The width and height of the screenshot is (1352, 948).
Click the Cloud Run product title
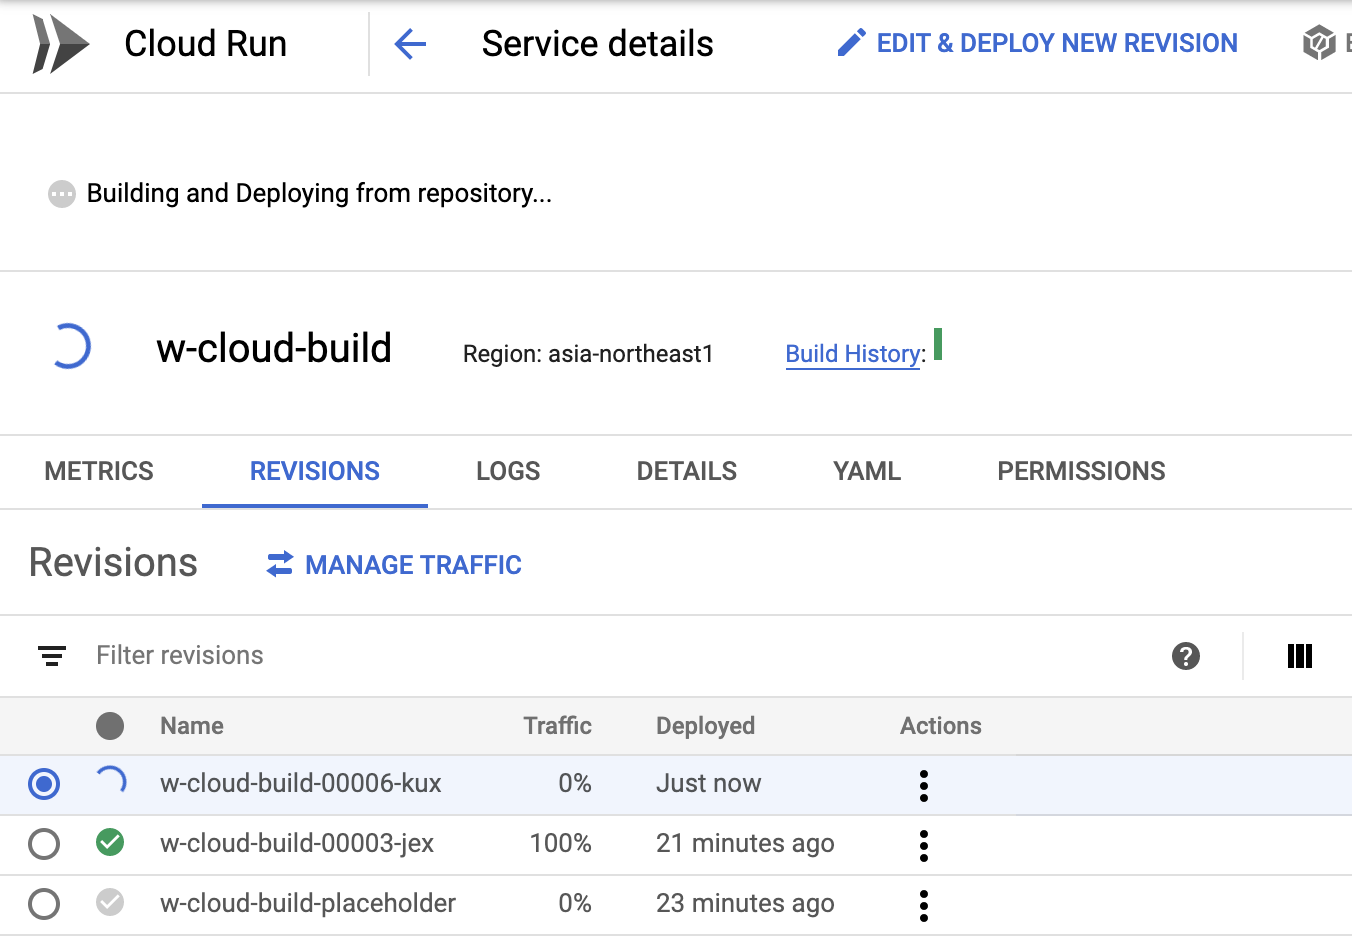206,44
